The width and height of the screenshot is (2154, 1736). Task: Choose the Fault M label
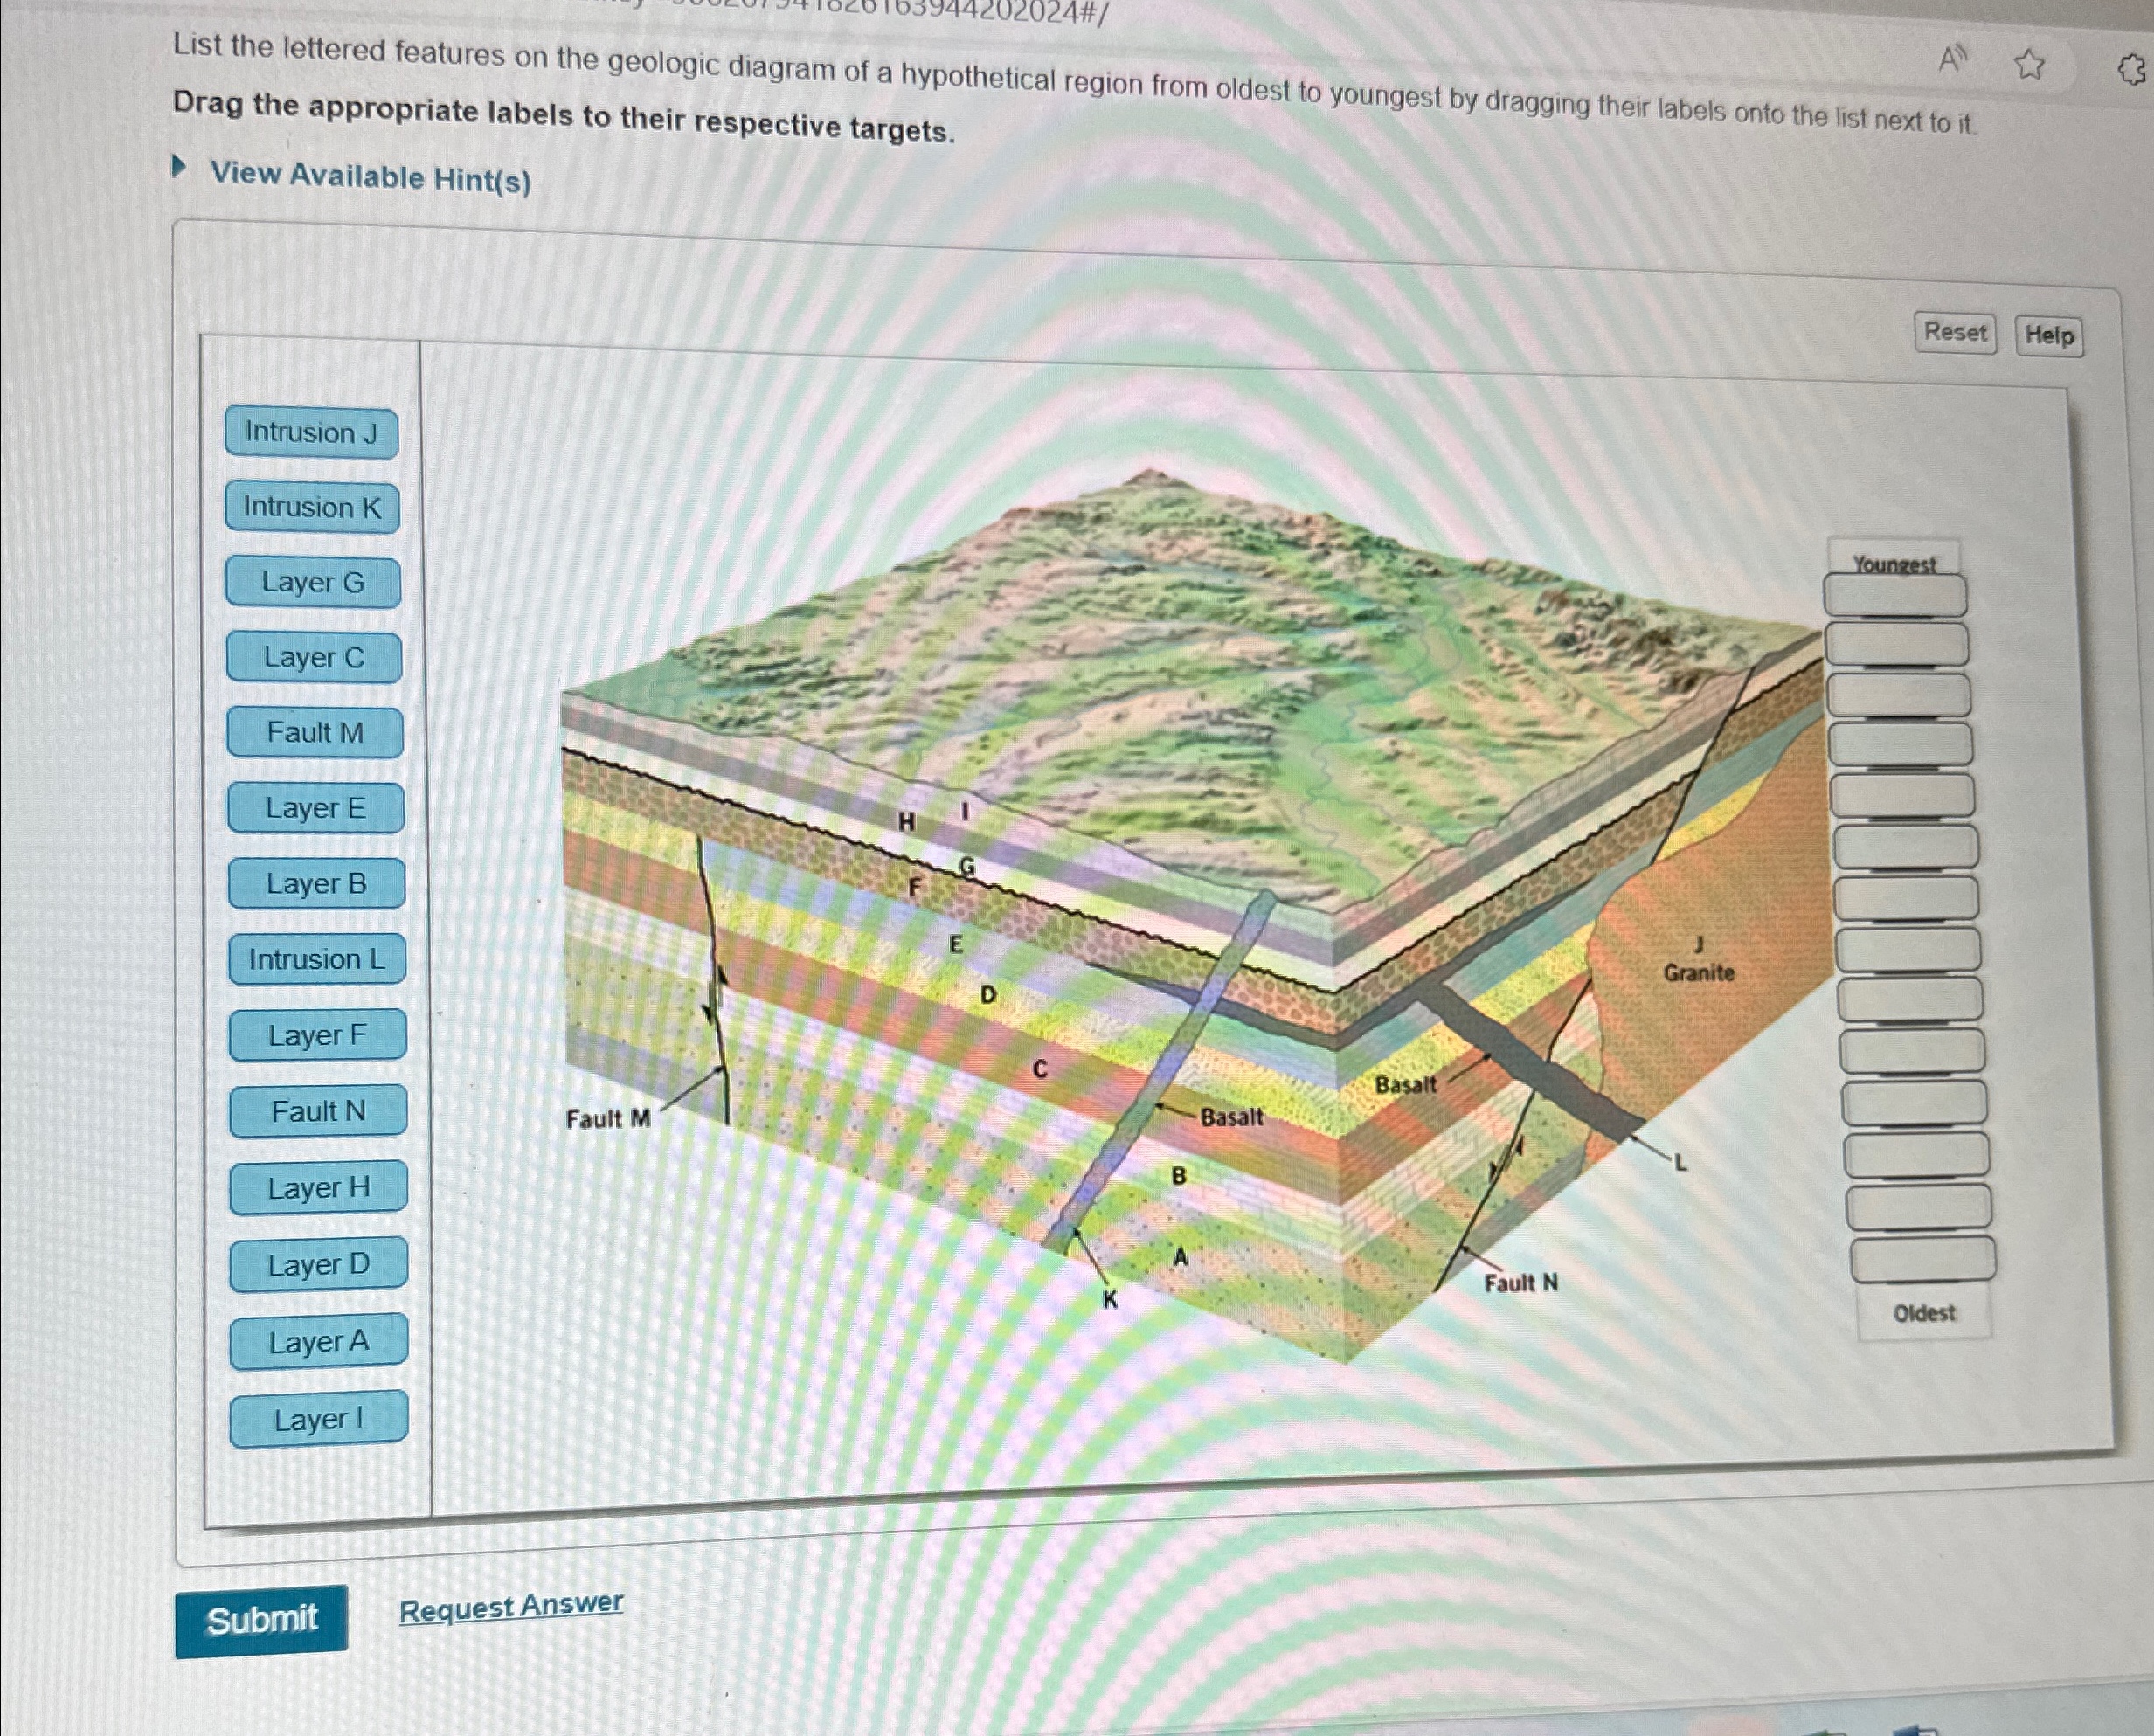(x=315, y=733)
